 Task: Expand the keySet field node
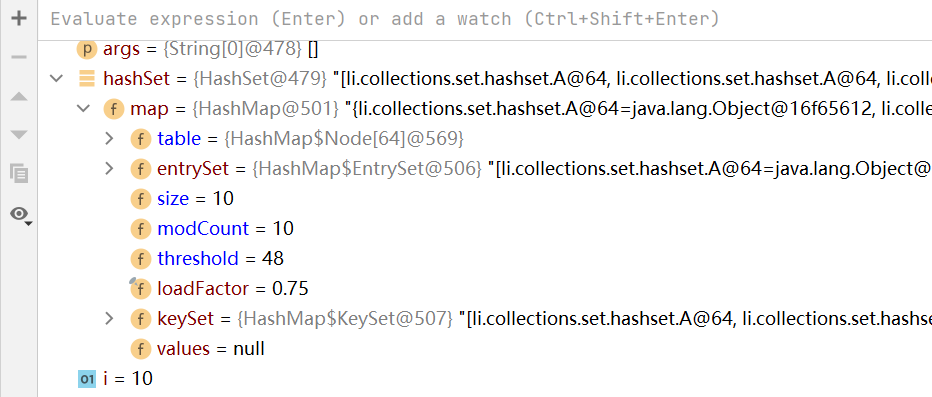pyautogui.click(x=109, y=319)
